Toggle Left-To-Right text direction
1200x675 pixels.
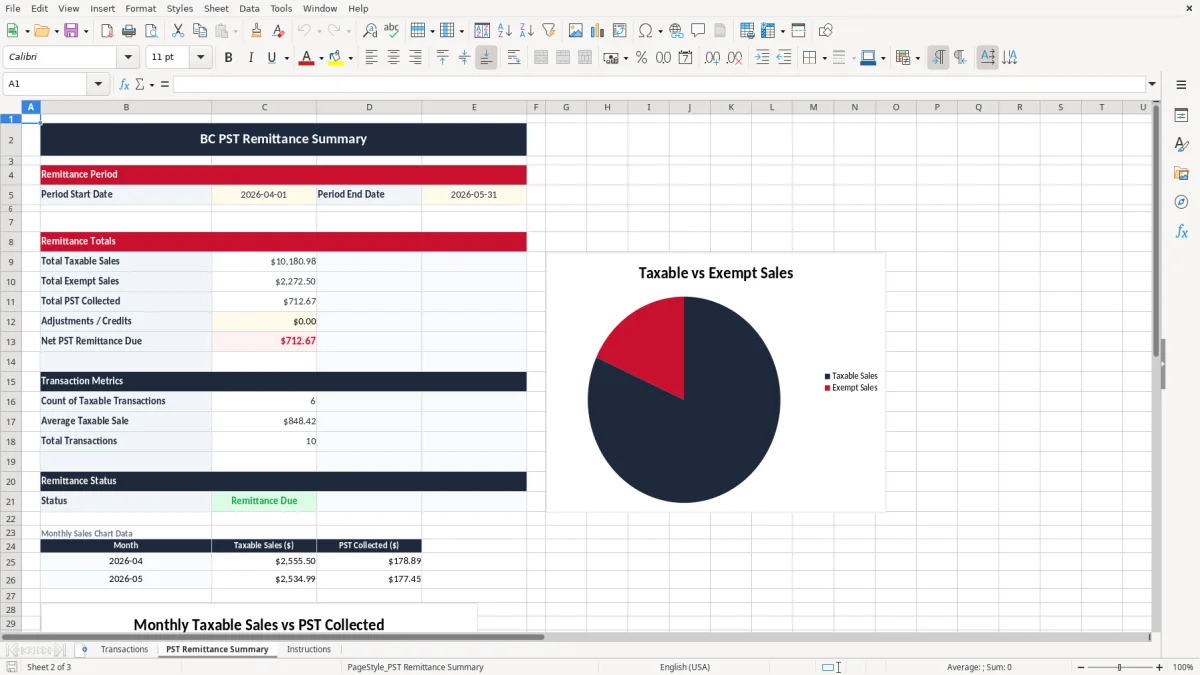(x=938, y=58)
